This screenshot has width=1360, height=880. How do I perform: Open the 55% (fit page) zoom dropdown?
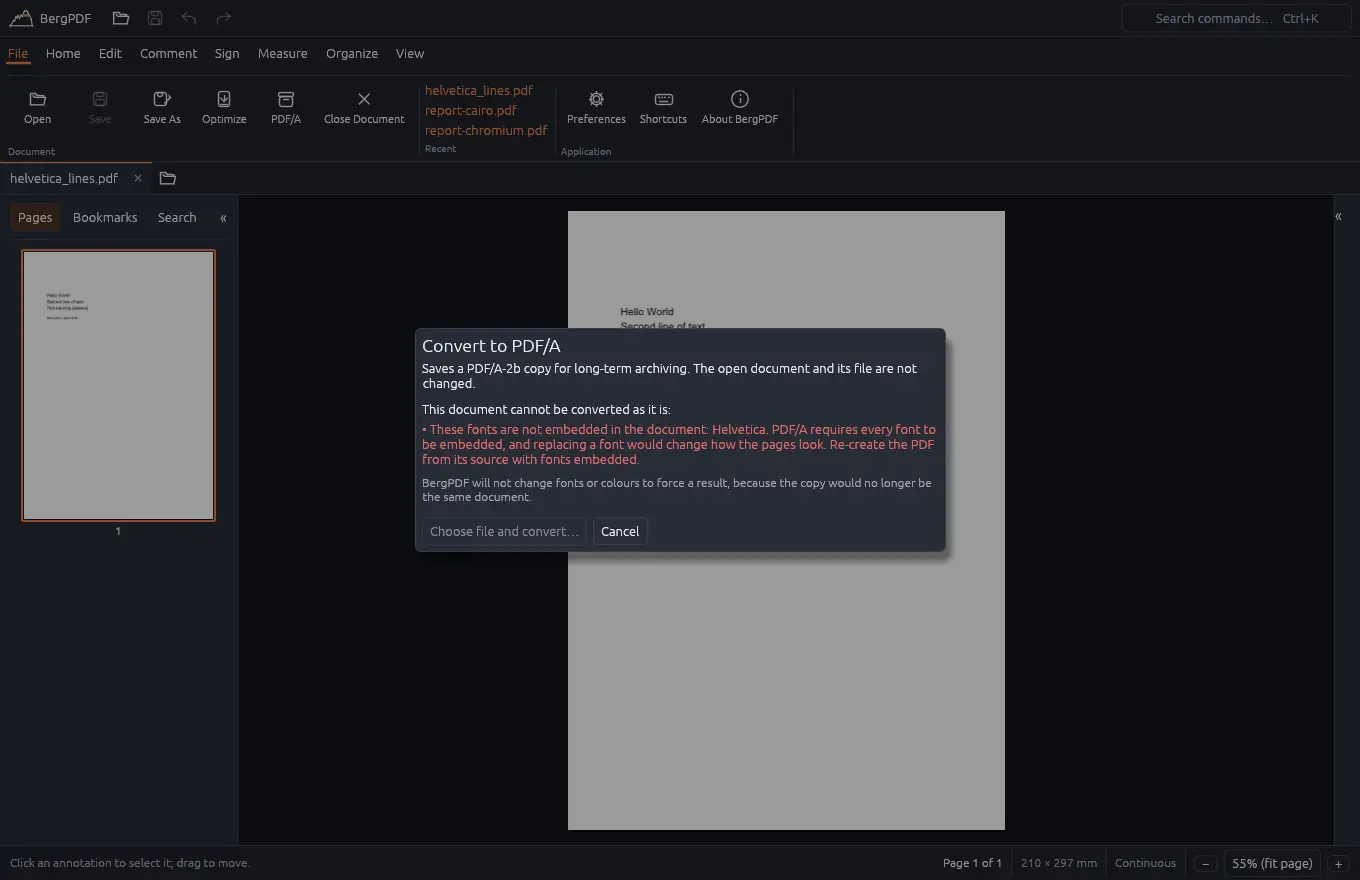click(1272, 863)
